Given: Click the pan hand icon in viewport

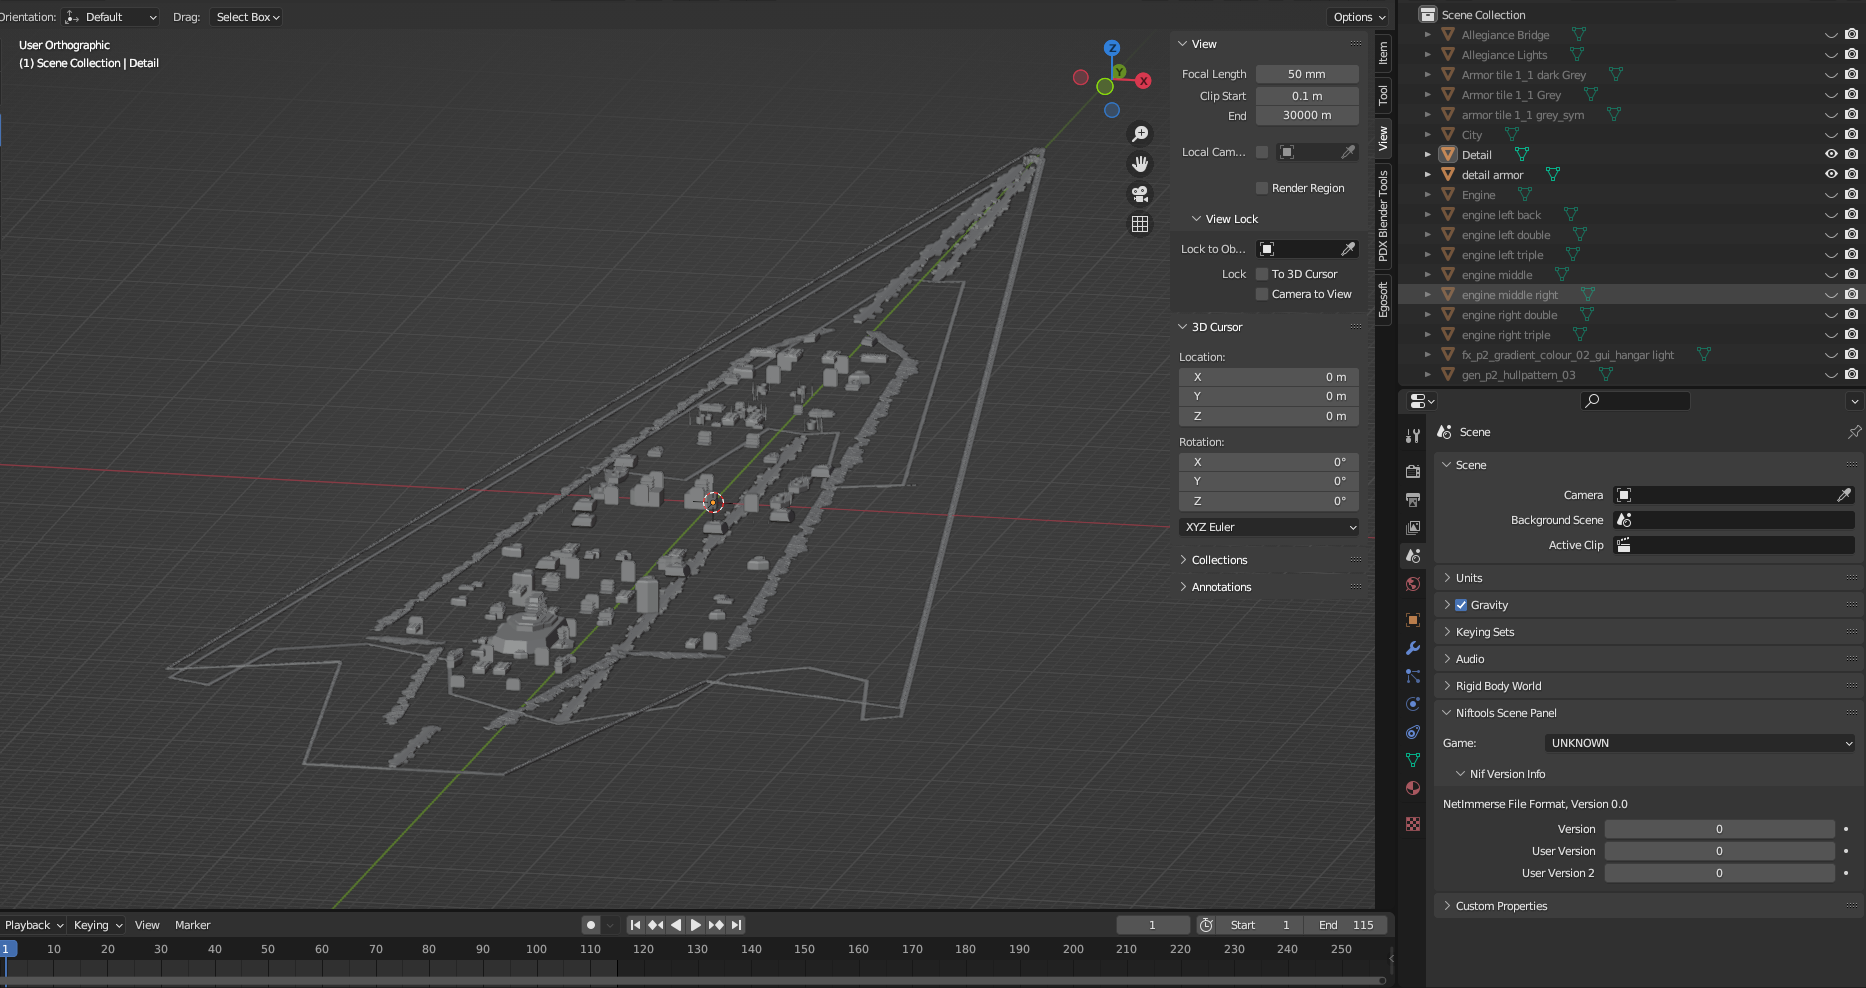Looking at the screenshot, I should [x=1140, y=164].
